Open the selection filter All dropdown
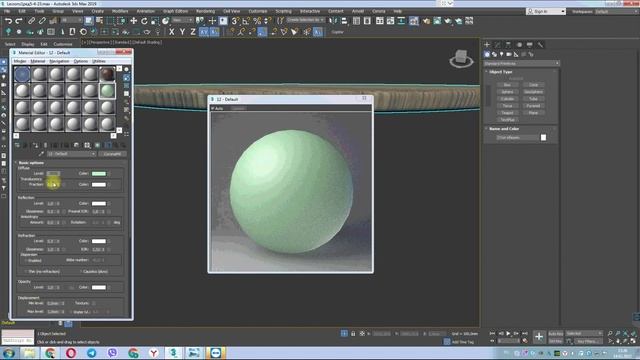Viewport: 640px width, 360px height. point(71,20)
